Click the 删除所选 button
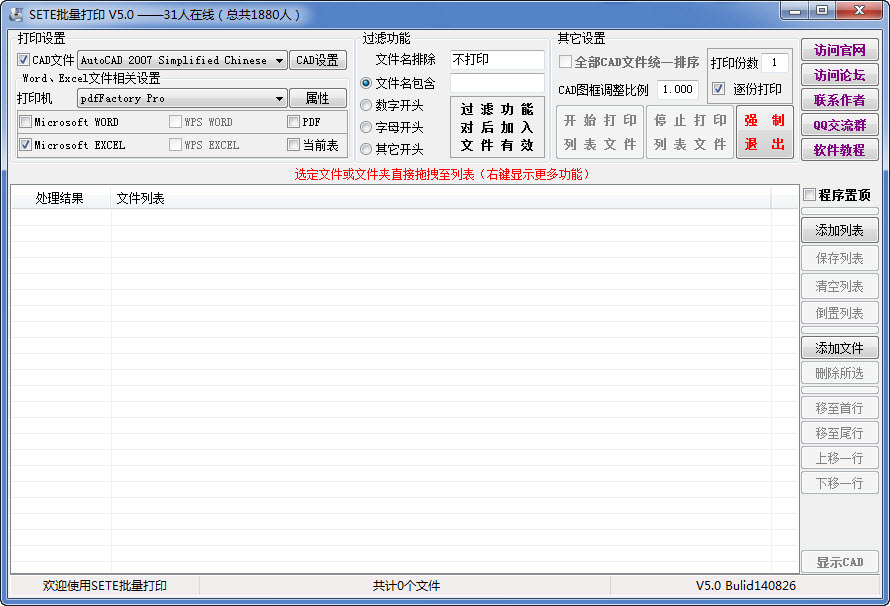 [839, 373]
